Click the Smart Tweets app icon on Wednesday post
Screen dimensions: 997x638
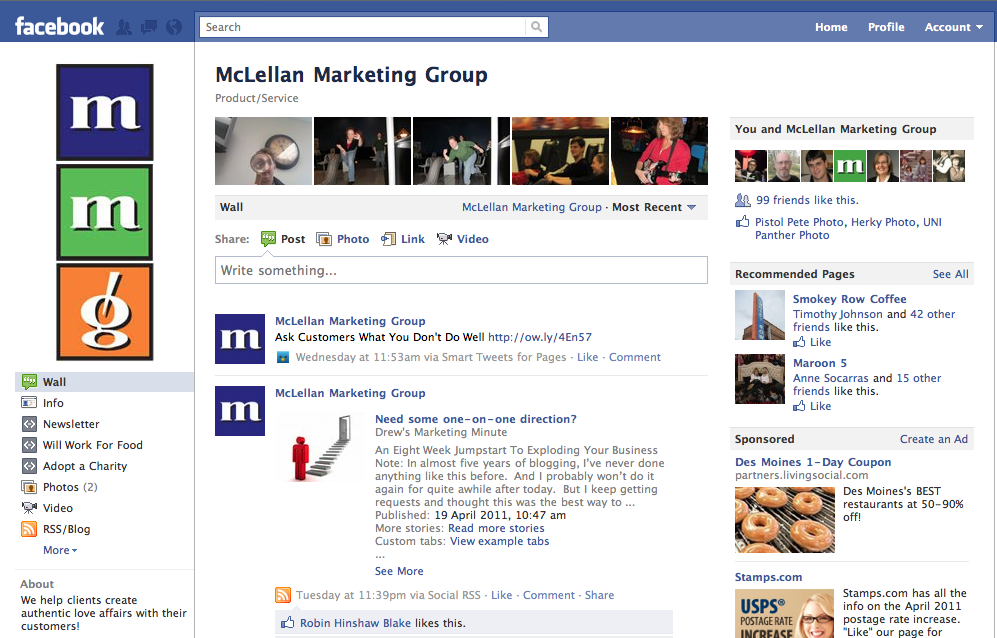click(283, 357)
